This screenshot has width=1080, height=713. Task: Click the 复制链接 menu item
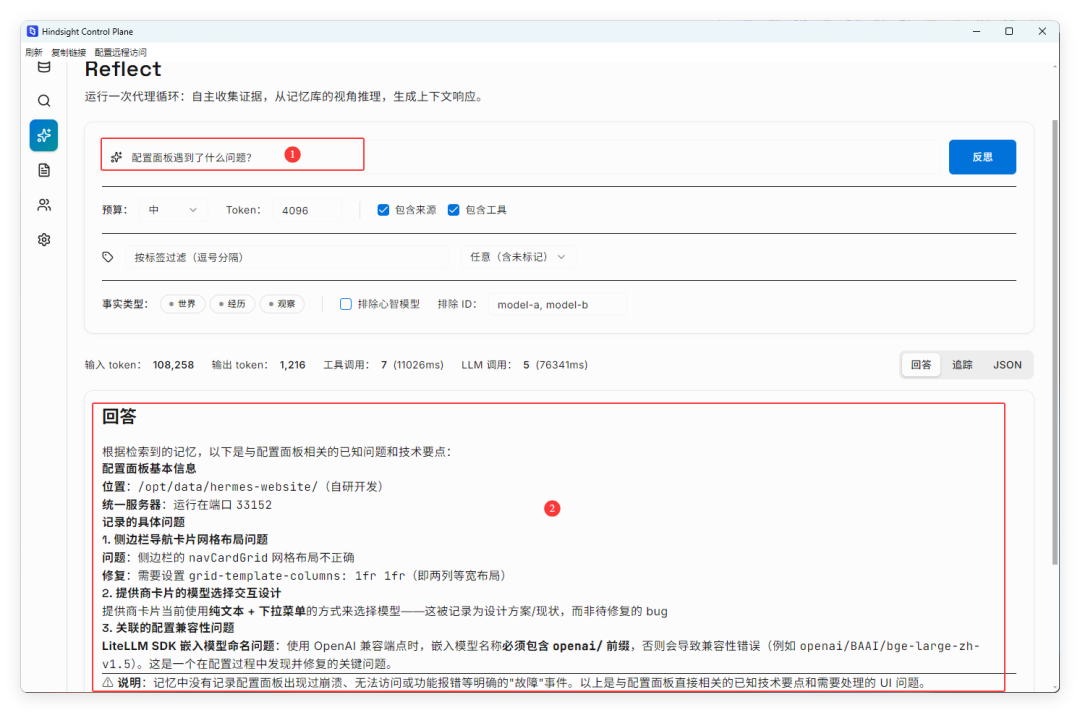point(68,52)
